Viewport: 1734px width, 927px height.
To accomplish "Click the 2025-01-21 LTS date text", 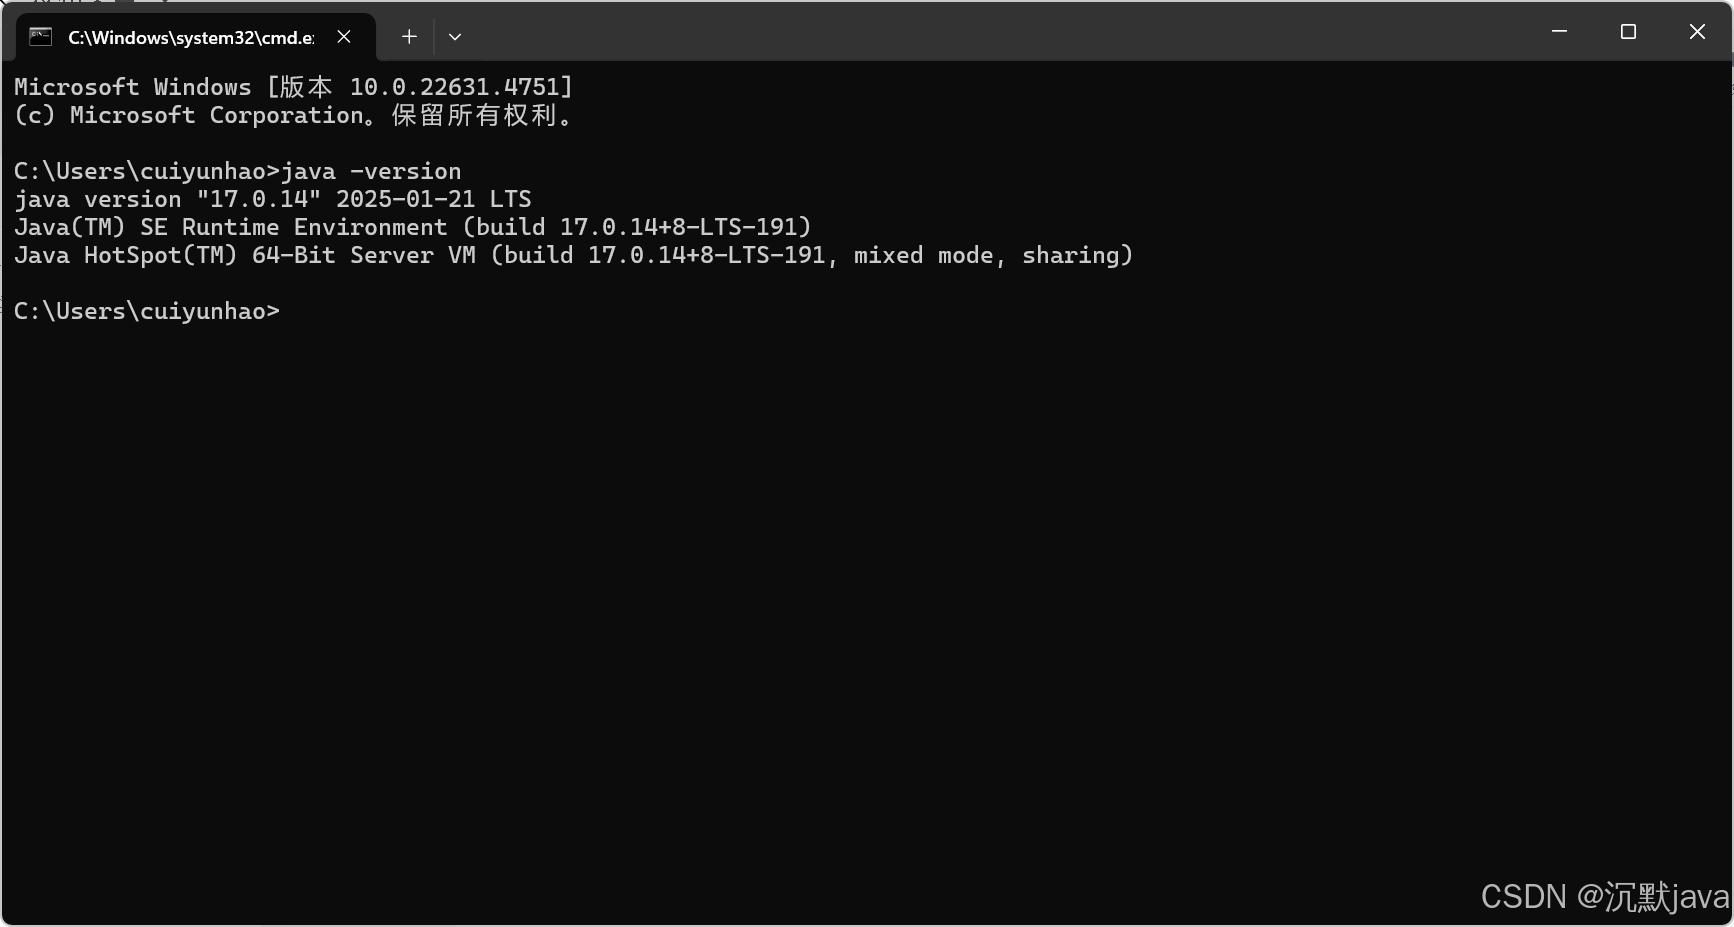I will click(434, 199).
